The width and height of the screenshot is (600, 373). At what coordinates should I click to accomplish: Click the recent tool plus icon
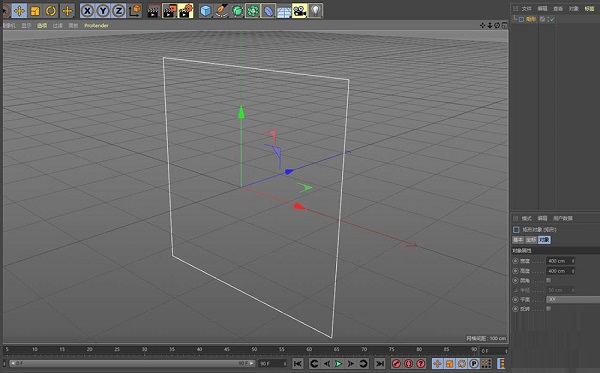[x=67, y=11]
